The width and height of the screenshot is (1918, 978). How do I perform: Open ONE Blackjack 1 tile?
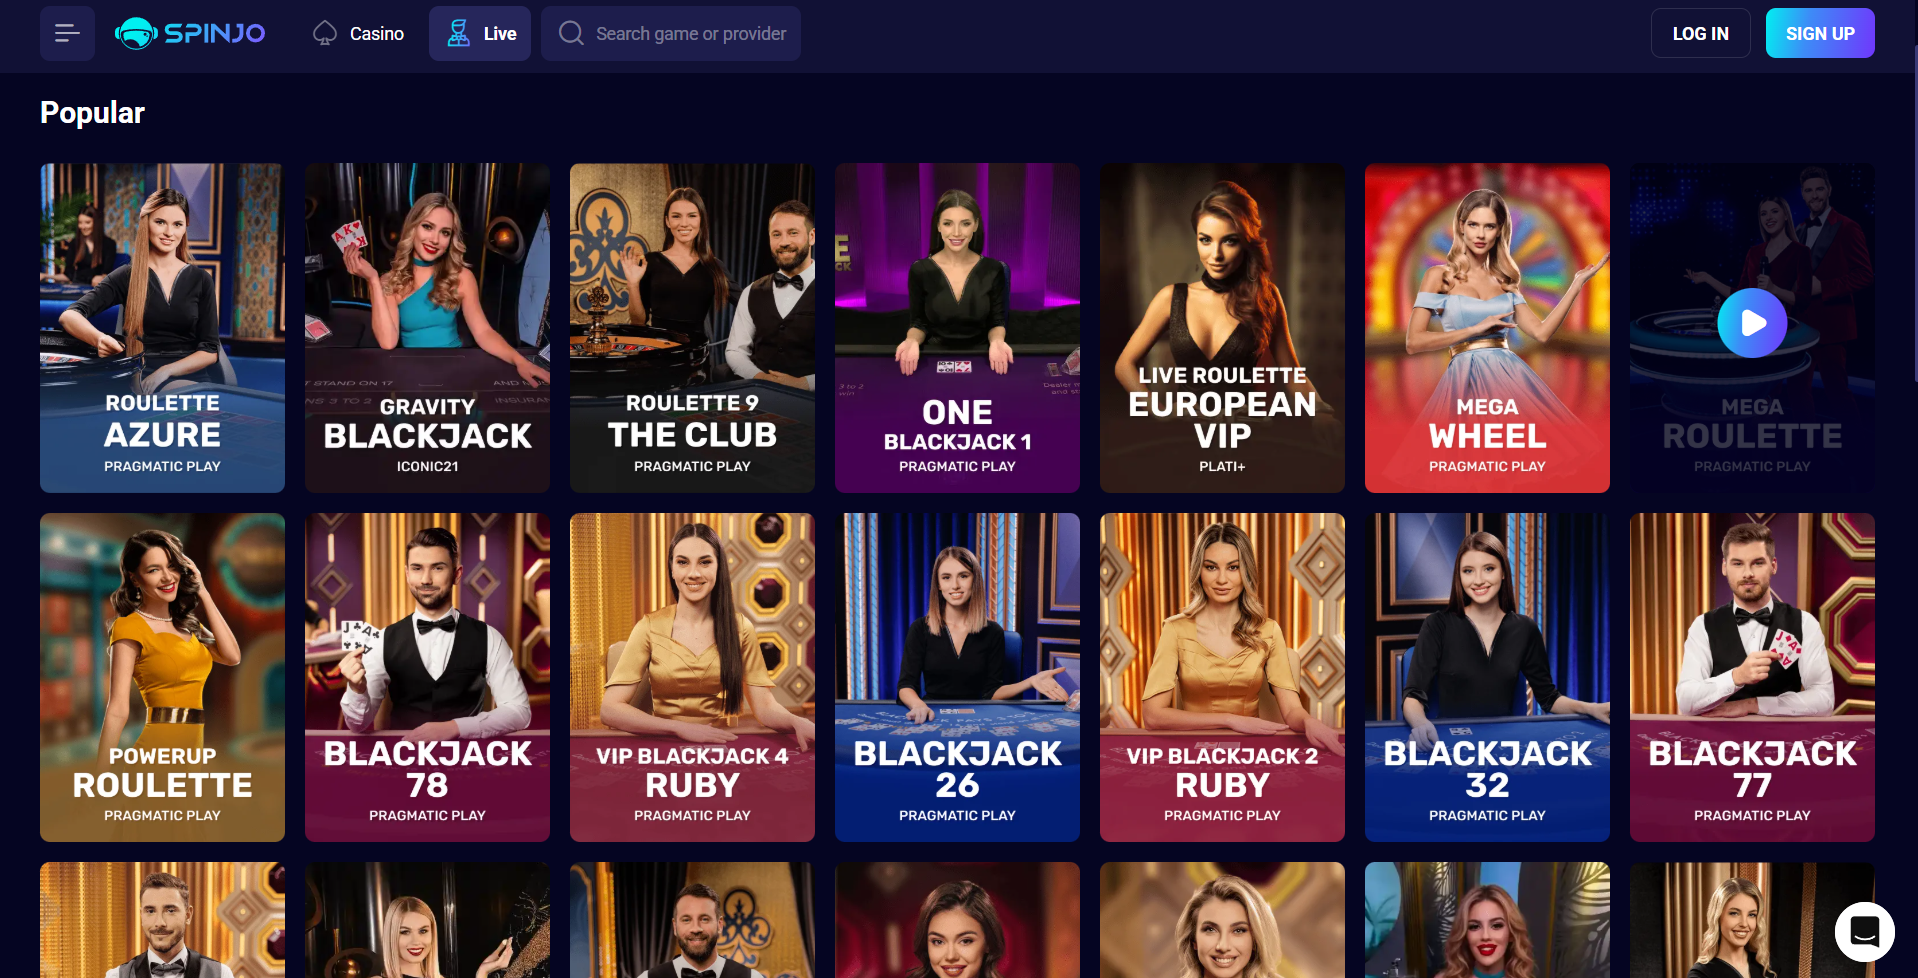(x=957, y=328)
